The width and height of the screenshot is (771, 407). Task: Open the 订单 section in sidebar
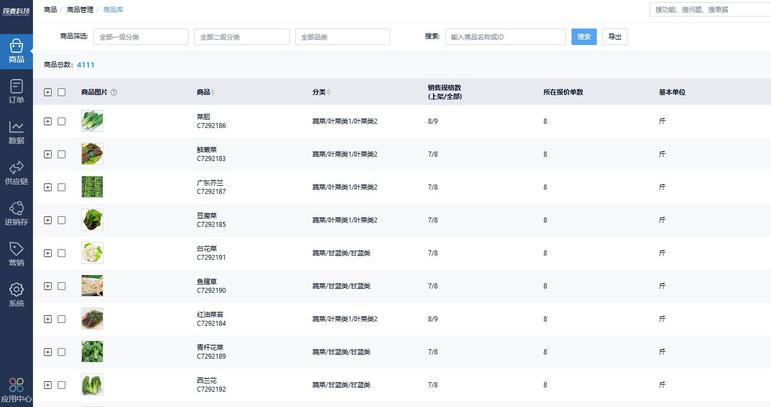coord(16,91)
